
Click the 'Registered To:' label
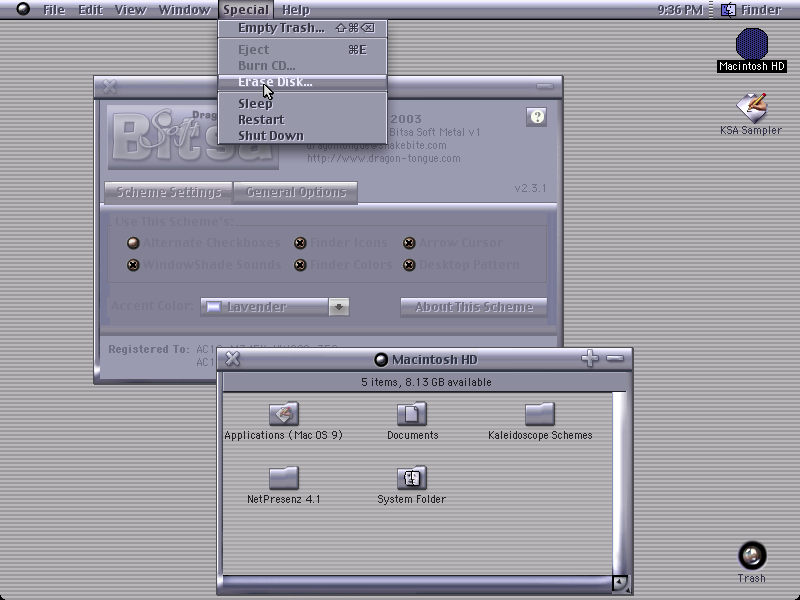pyautogui.click(x=149, y=349)
